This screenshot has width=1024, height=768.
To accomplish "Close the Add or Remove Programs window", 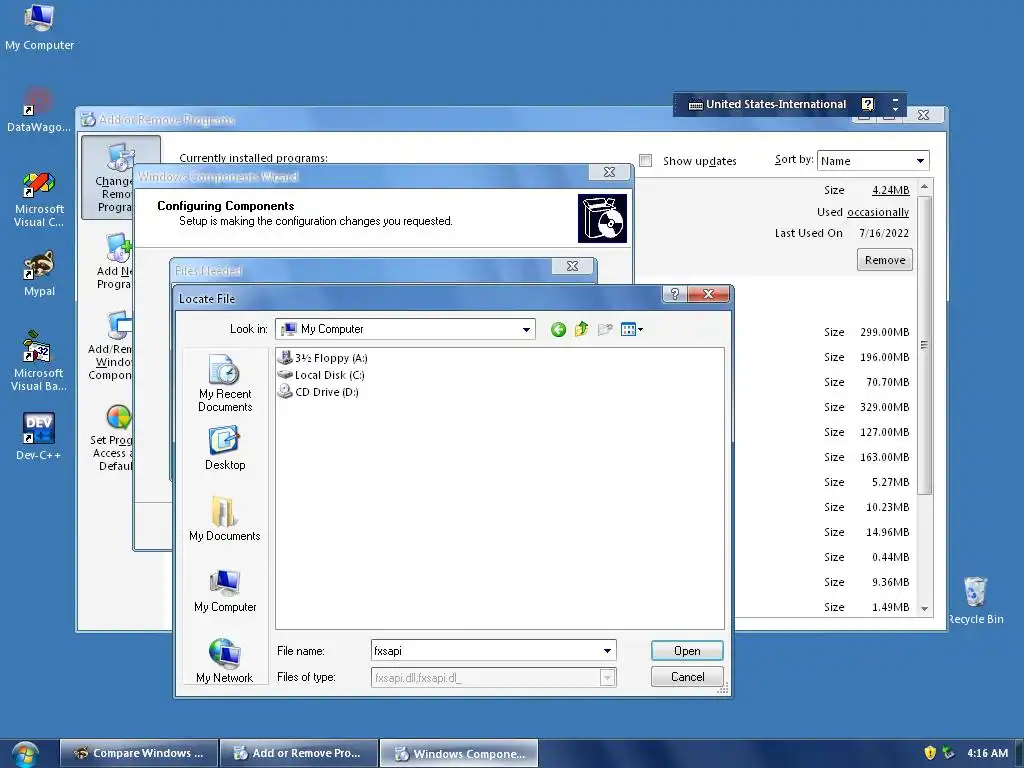I will click(923, 115).
